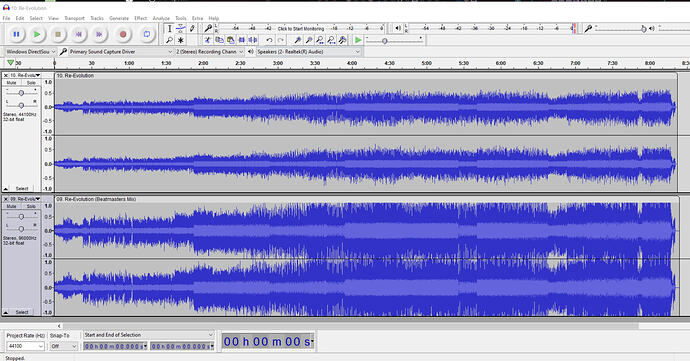This screenshot has height=361, width=690.
Task: Open the Generate menu
Action: coord(119,18)
